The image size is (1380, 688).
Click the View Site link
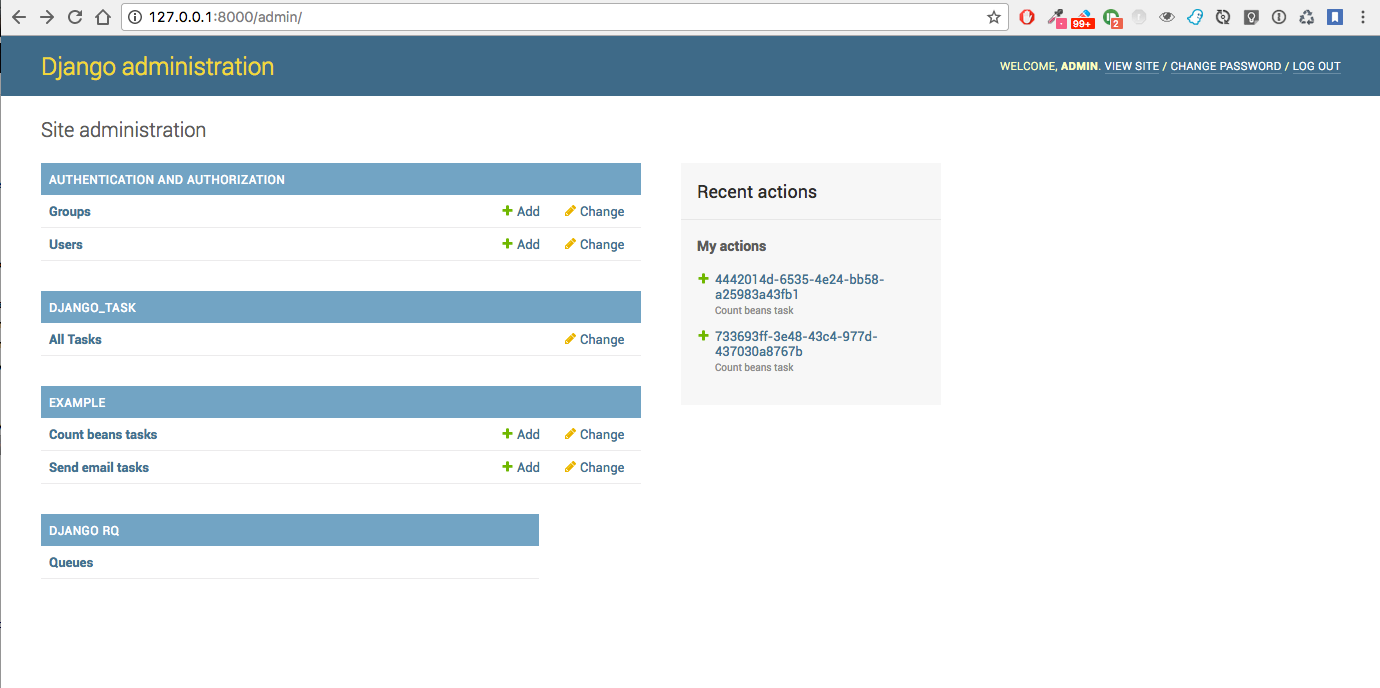click(x=1132, y=67)
